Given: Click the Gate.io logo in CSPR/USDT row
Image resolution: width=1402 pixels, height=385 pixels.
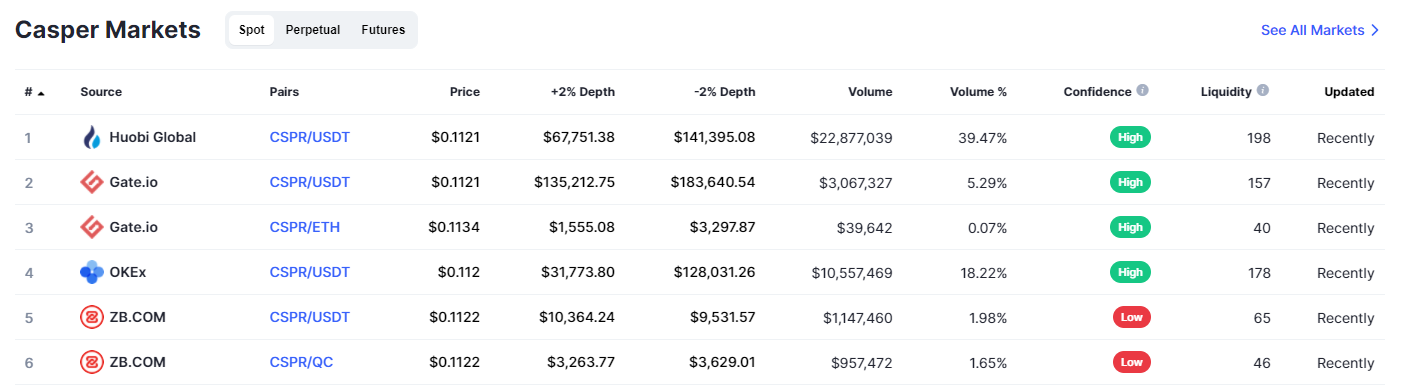Looking at the screenshot, I should point(92,182).
